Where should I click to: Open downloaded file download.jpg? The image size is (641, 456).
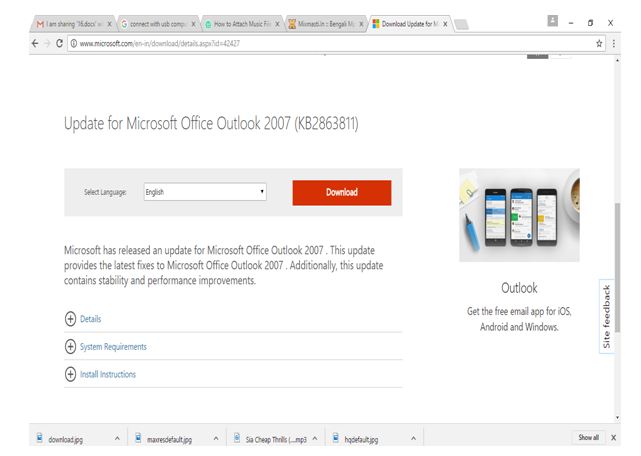(x=65, y=439)
